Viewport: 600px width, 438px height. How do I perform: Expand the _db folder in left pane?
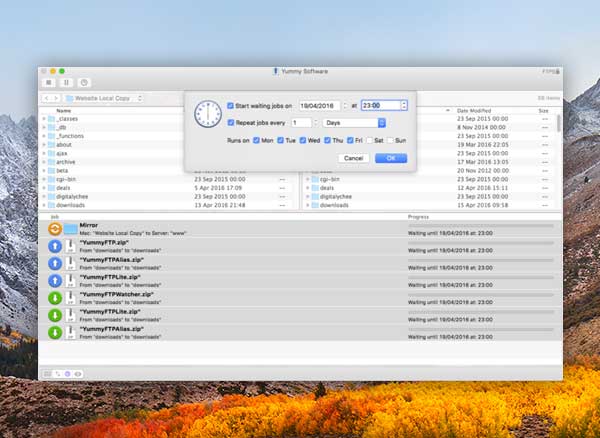click(x=44, y=127)
